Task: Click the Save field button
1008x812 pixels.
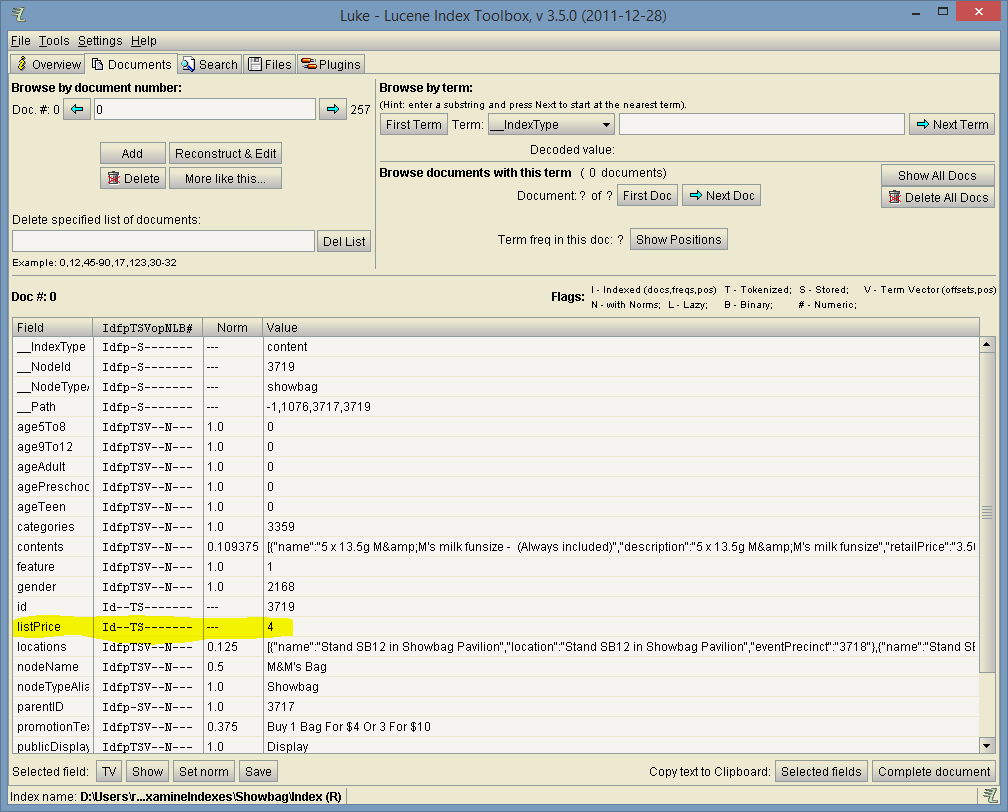Action: point(258,771)
